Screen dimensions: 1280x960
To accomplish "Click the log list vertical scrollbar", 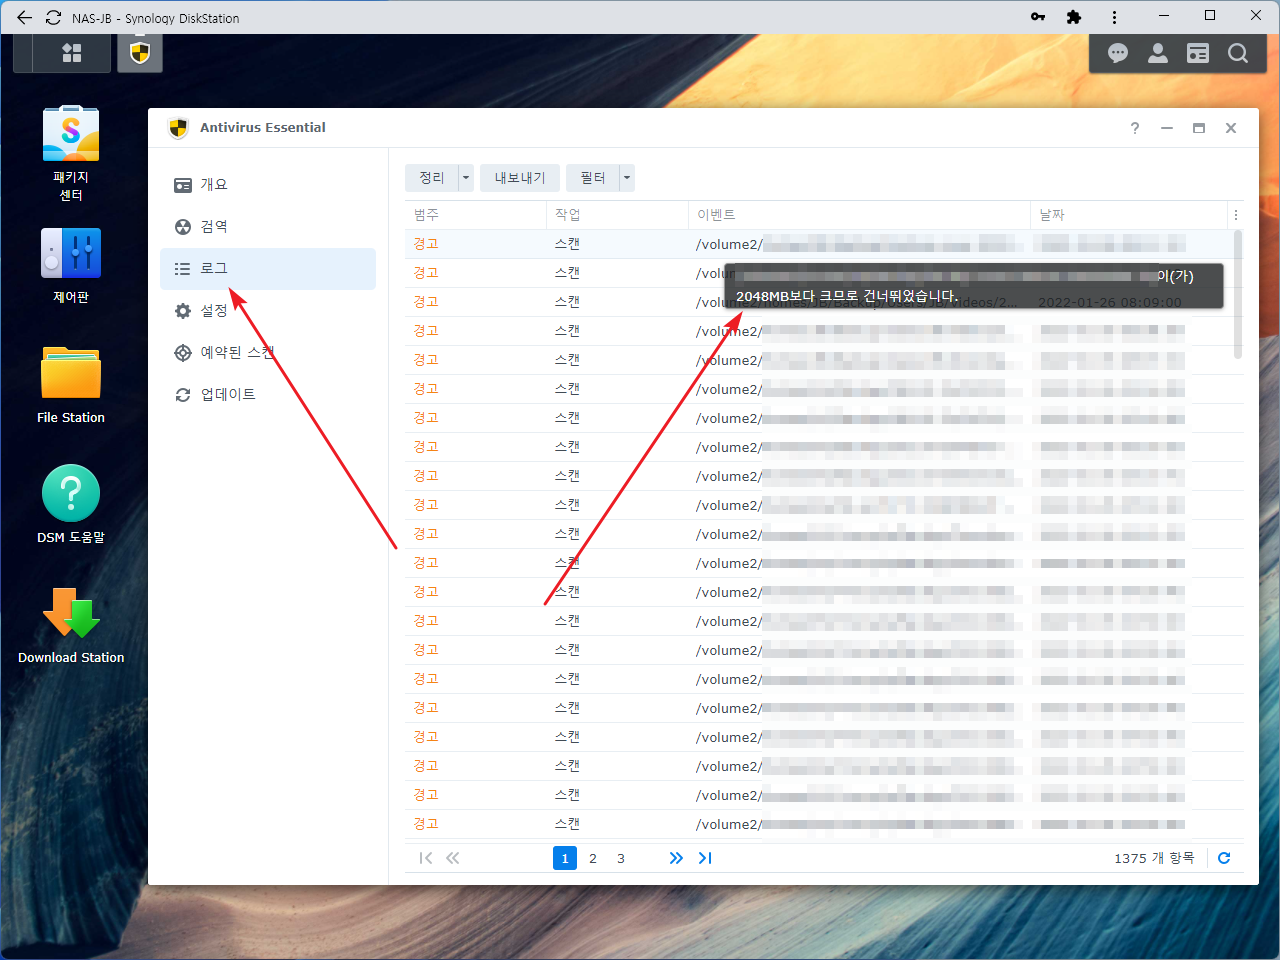I will click(x=1238, y=294).
